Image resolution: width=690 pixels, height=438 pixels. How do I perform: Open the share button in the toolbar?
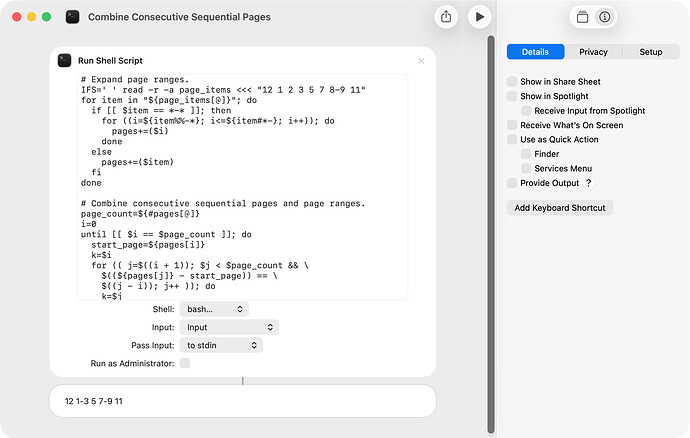446,17
